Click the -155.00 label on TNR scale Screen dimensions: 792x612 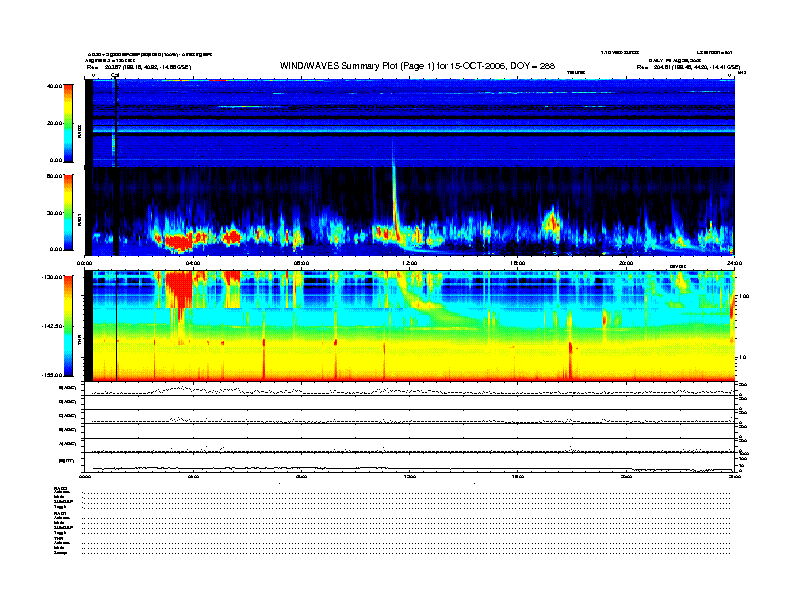(53, 375)
